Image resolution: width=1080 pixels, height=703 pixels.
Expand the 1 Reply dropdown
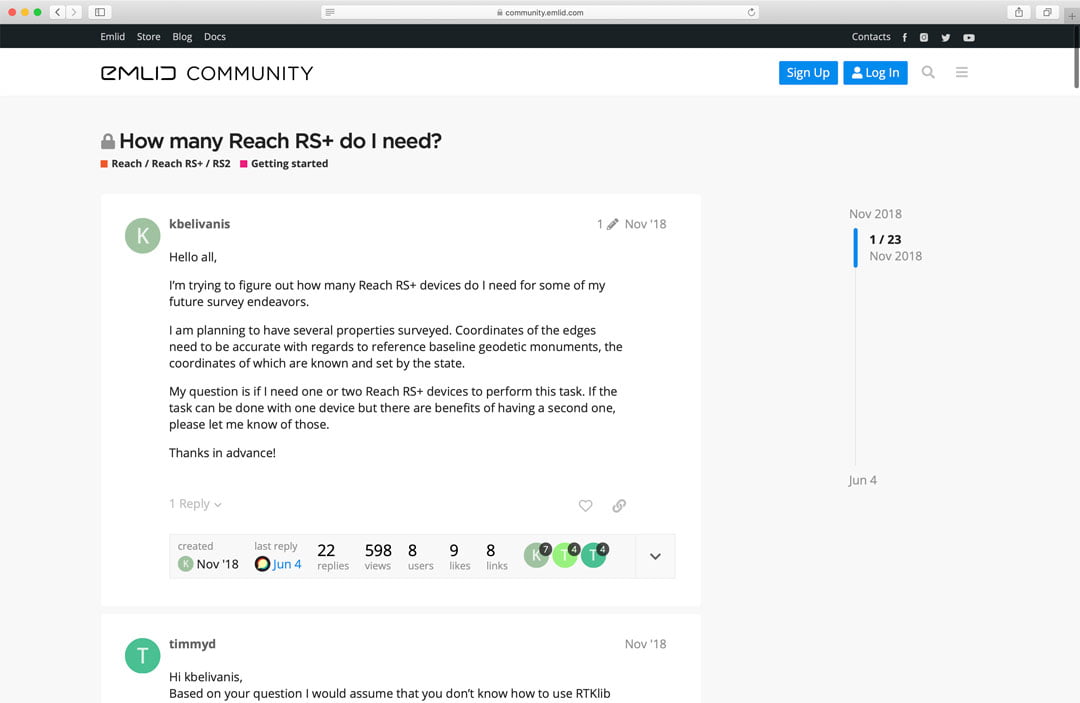[x=196, y=504]
